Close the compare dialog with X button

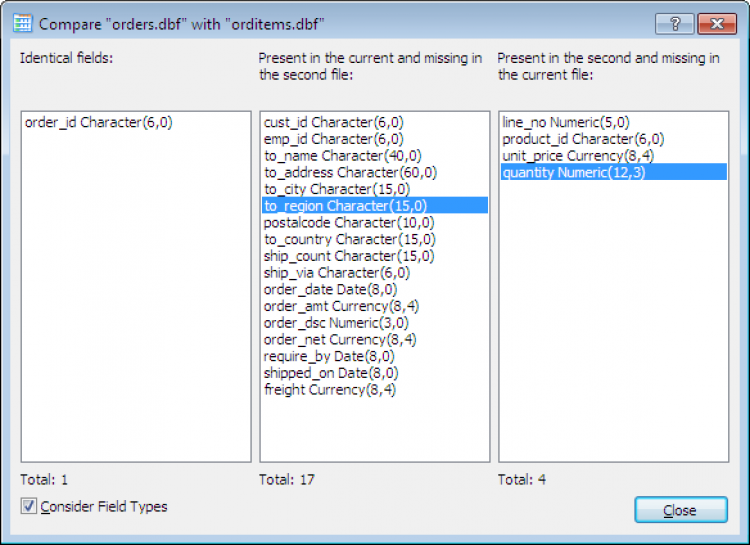pyautogui.click(x=717, y=24)
